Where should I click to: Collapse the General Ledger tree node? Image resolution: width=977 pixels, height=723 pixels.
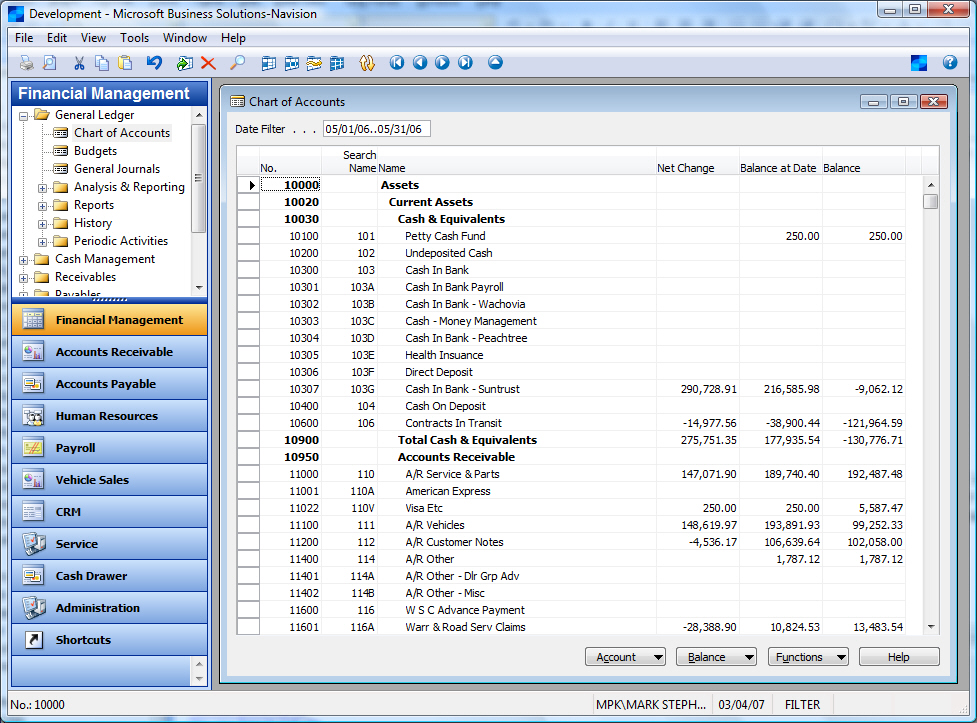[x=24, y=116]
